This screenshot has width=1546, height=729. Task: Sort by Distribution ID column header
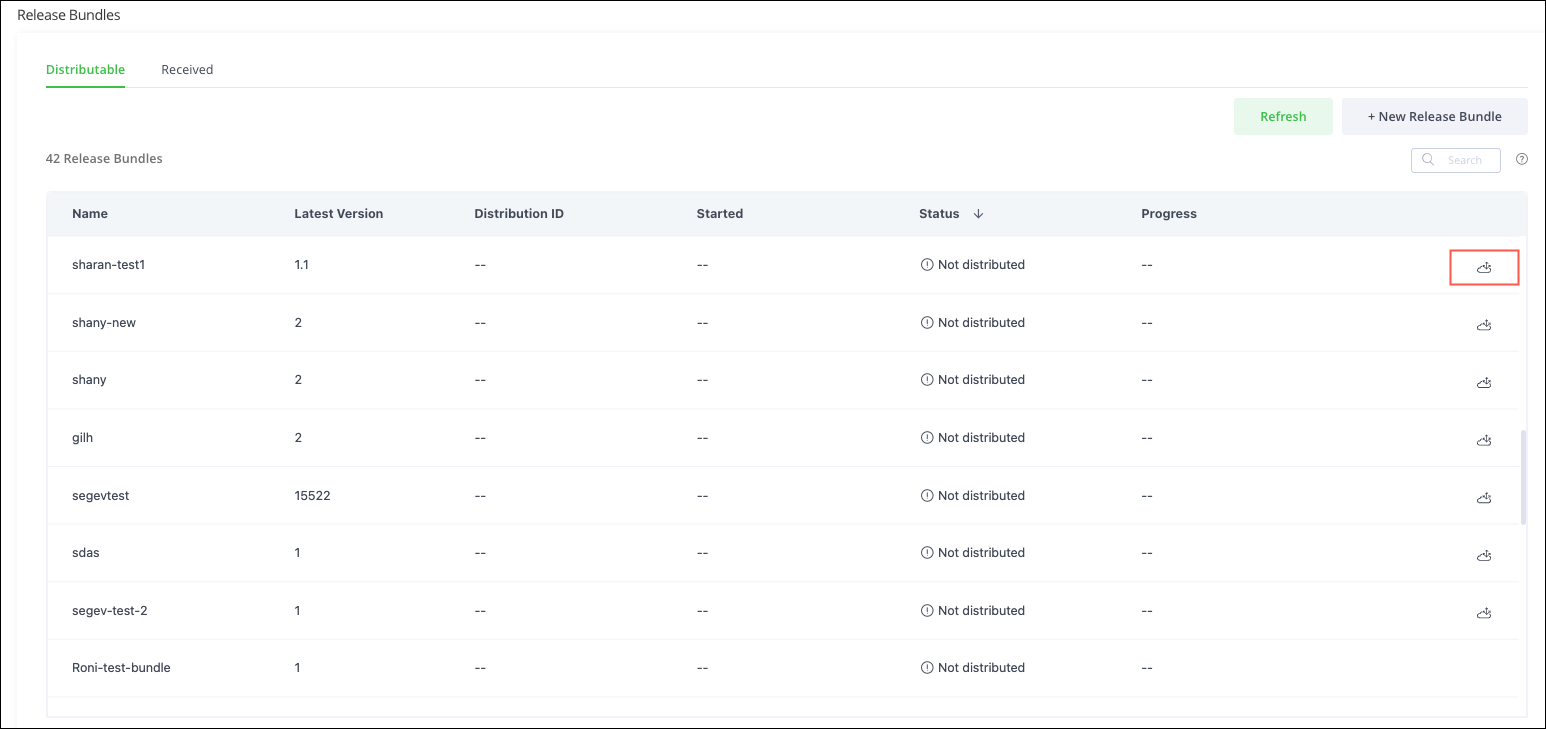tap(519, 214)
